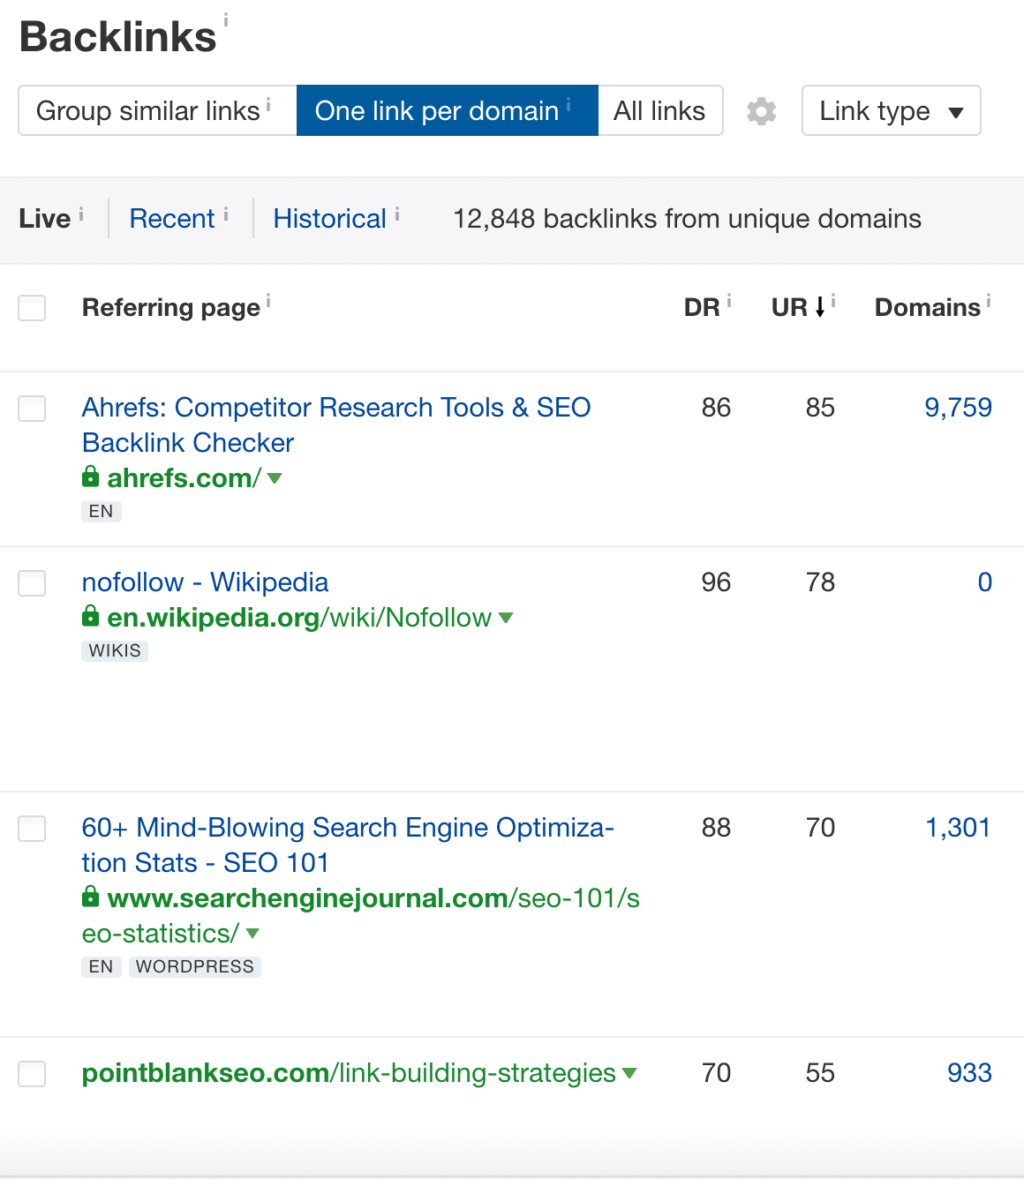Toggle the select-all checkbox in table header

[x=32, y=308]
